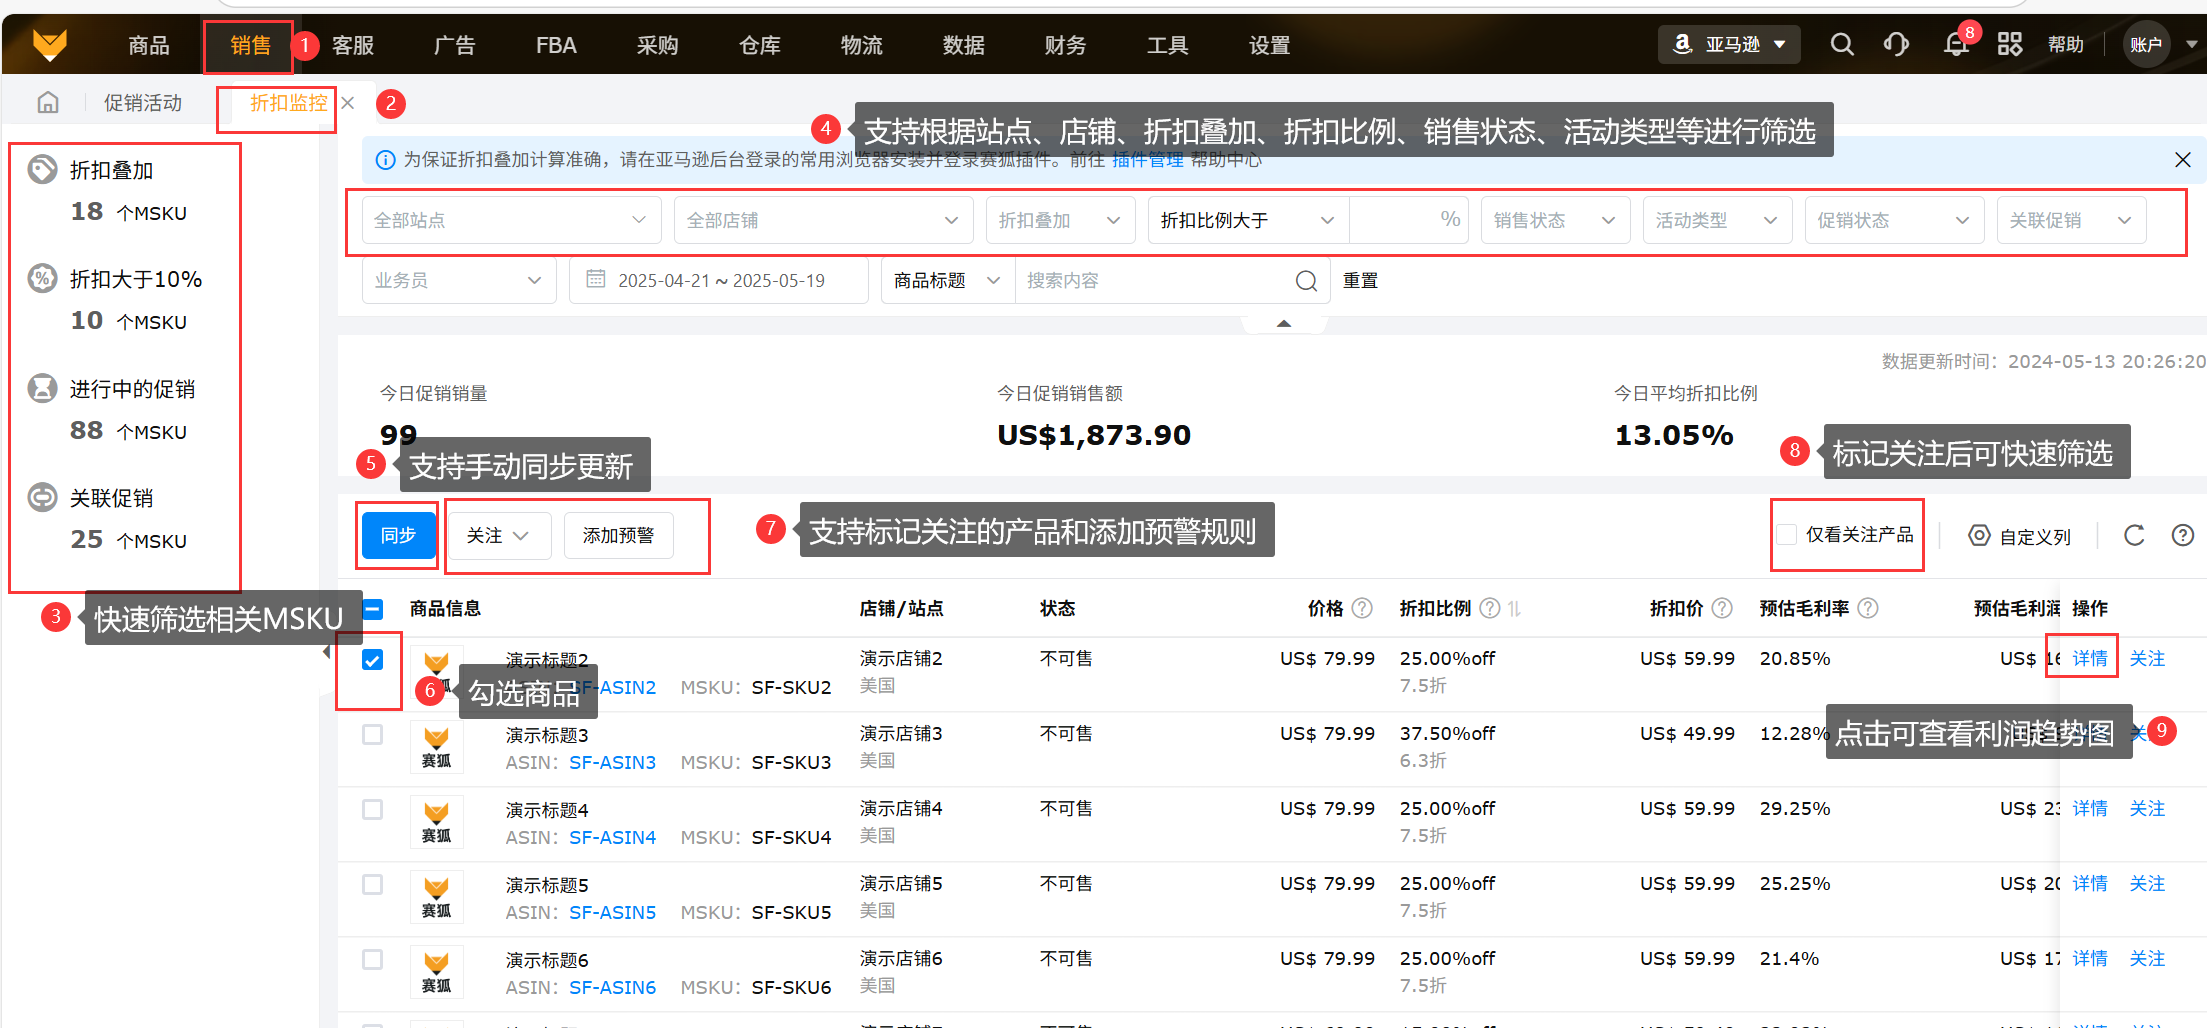Check the 演示标题4 product row checkbox
This screenshot has width=2207, height=1028.
click(372, 809)
